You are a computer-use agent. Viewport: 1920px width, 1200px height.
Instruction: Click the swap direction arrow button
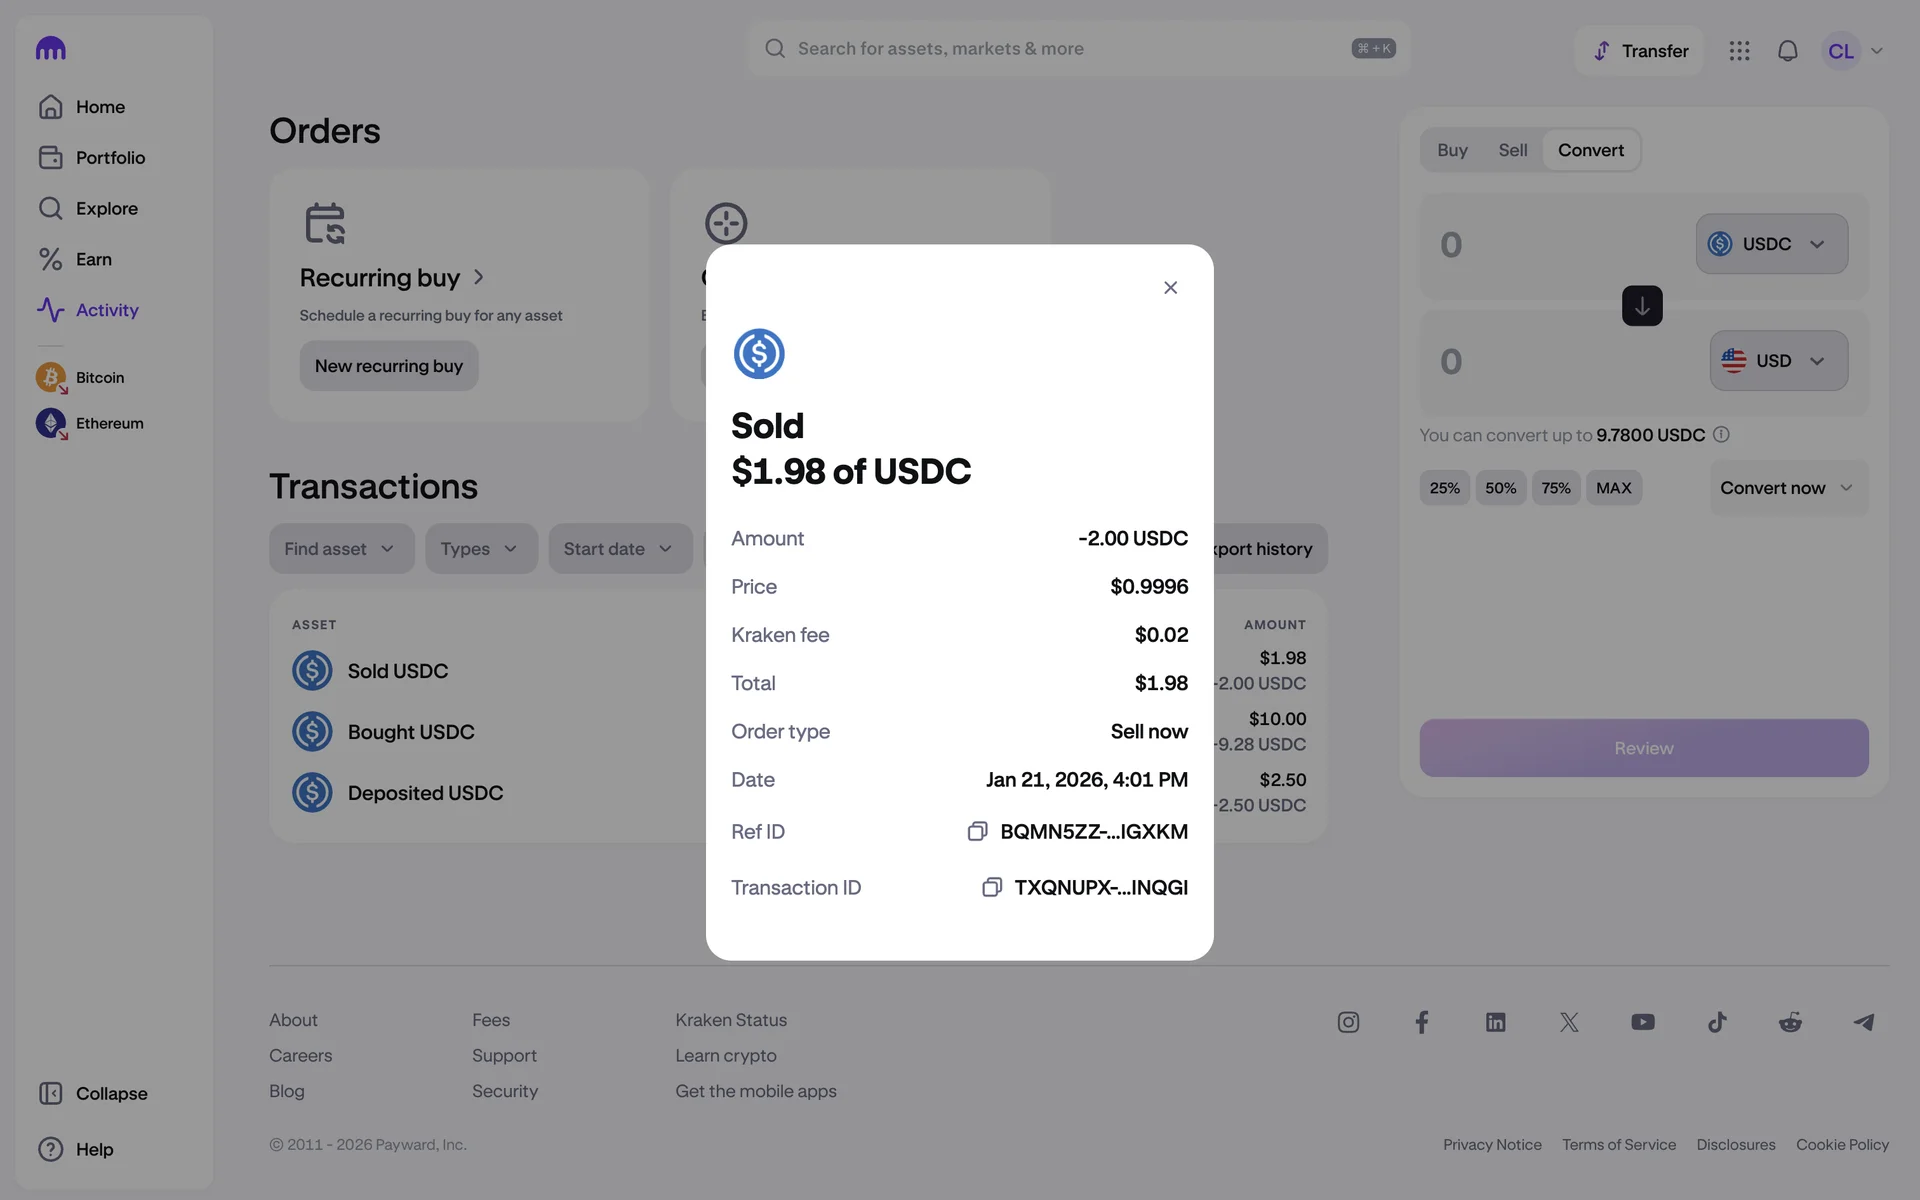click(1641, 306)
